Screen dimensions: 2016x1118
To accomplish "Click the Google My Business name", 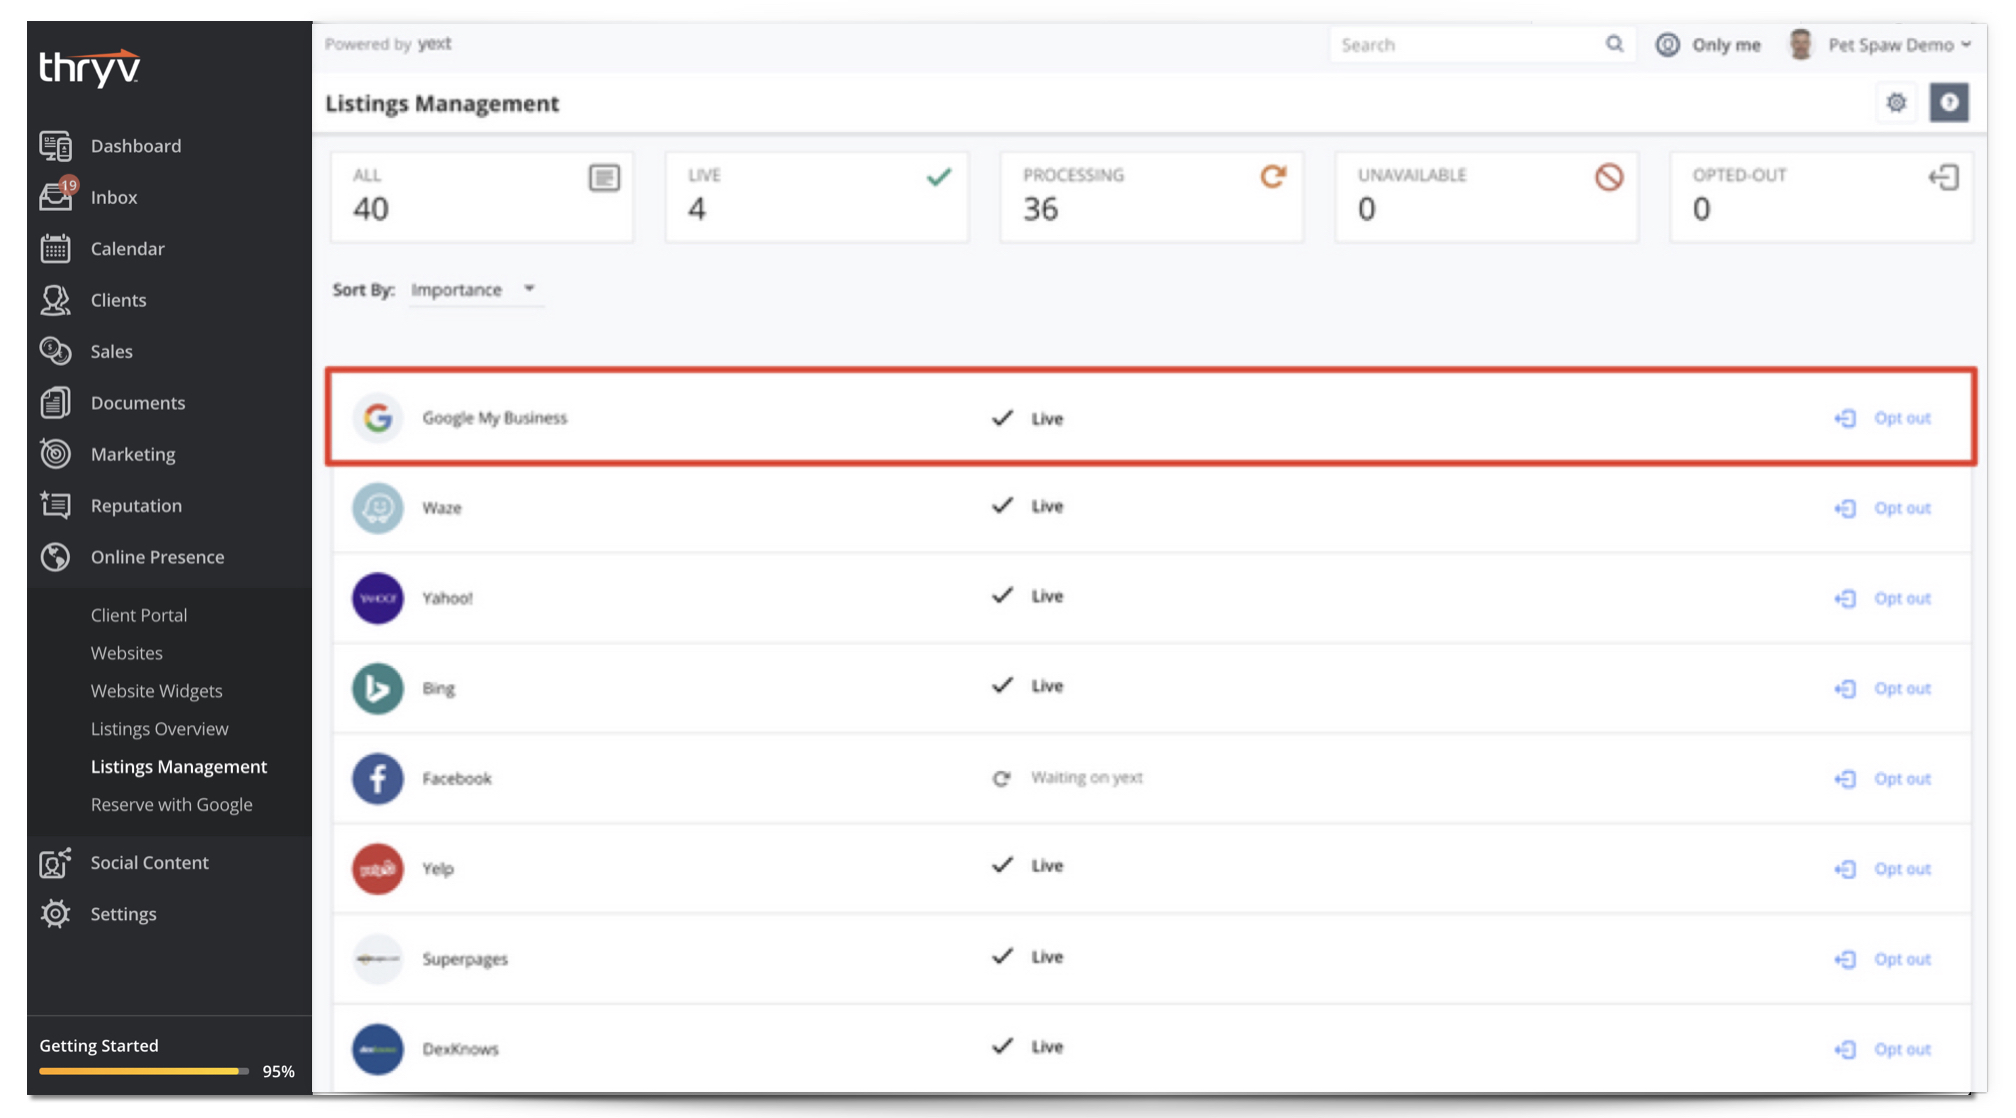I will (x=495, y=418).
